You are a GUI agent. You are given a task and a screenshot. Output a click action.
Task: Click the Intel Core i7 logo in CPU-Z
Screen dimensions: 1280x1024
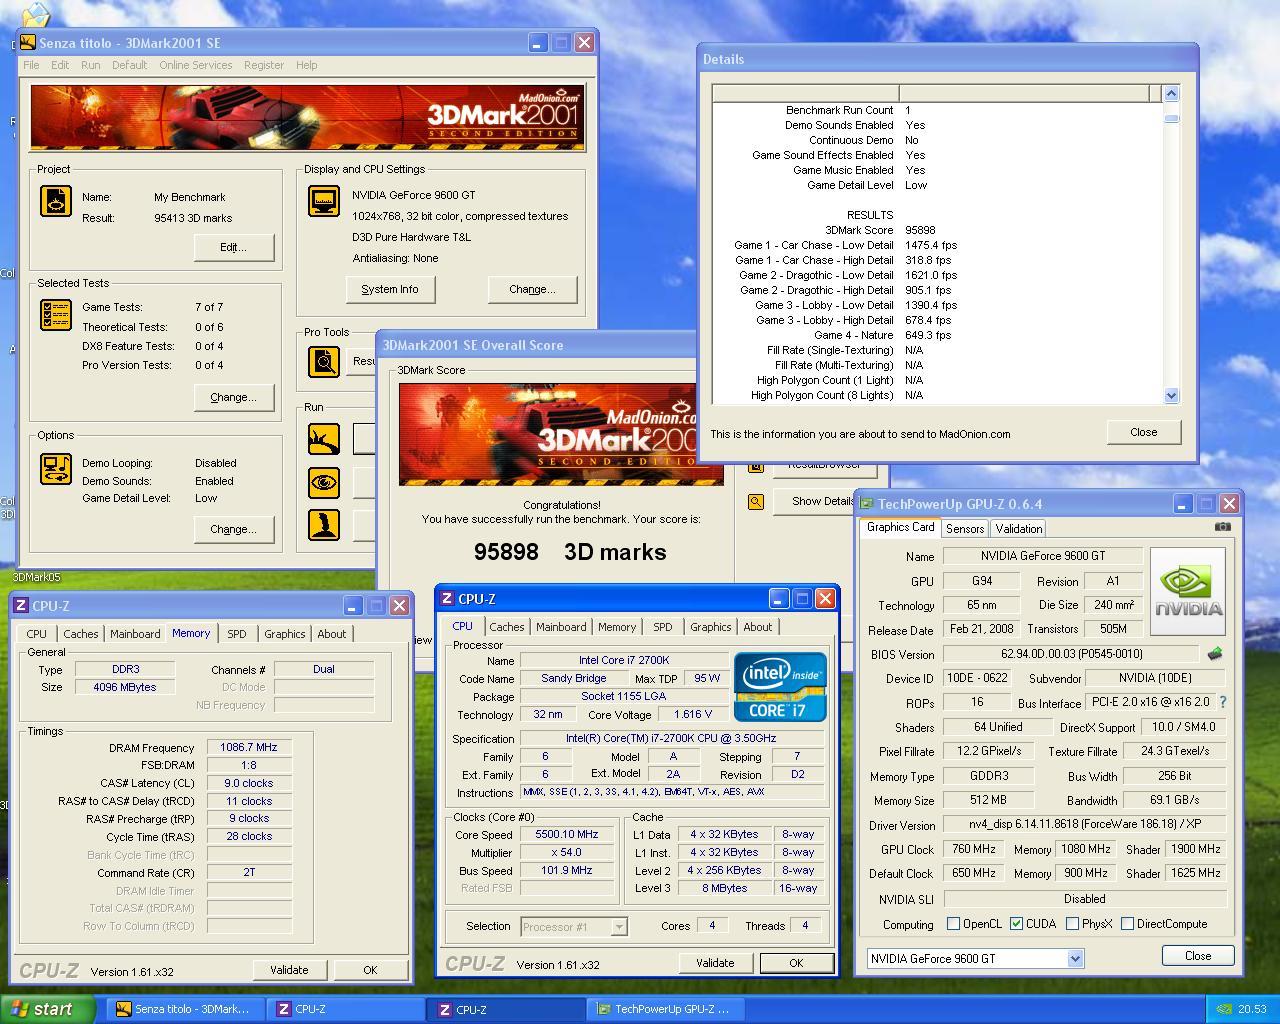pos(780,687)
